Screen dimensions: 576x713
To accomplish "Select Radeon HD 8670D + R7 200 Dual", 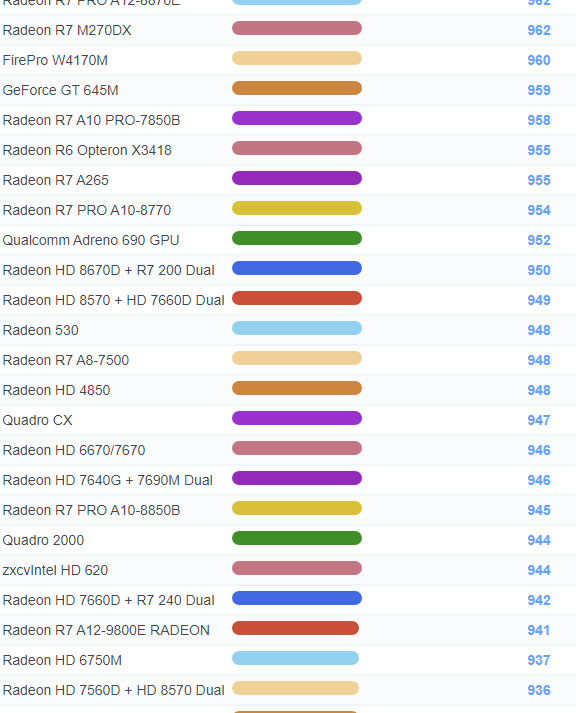I will tap(109, 270).
